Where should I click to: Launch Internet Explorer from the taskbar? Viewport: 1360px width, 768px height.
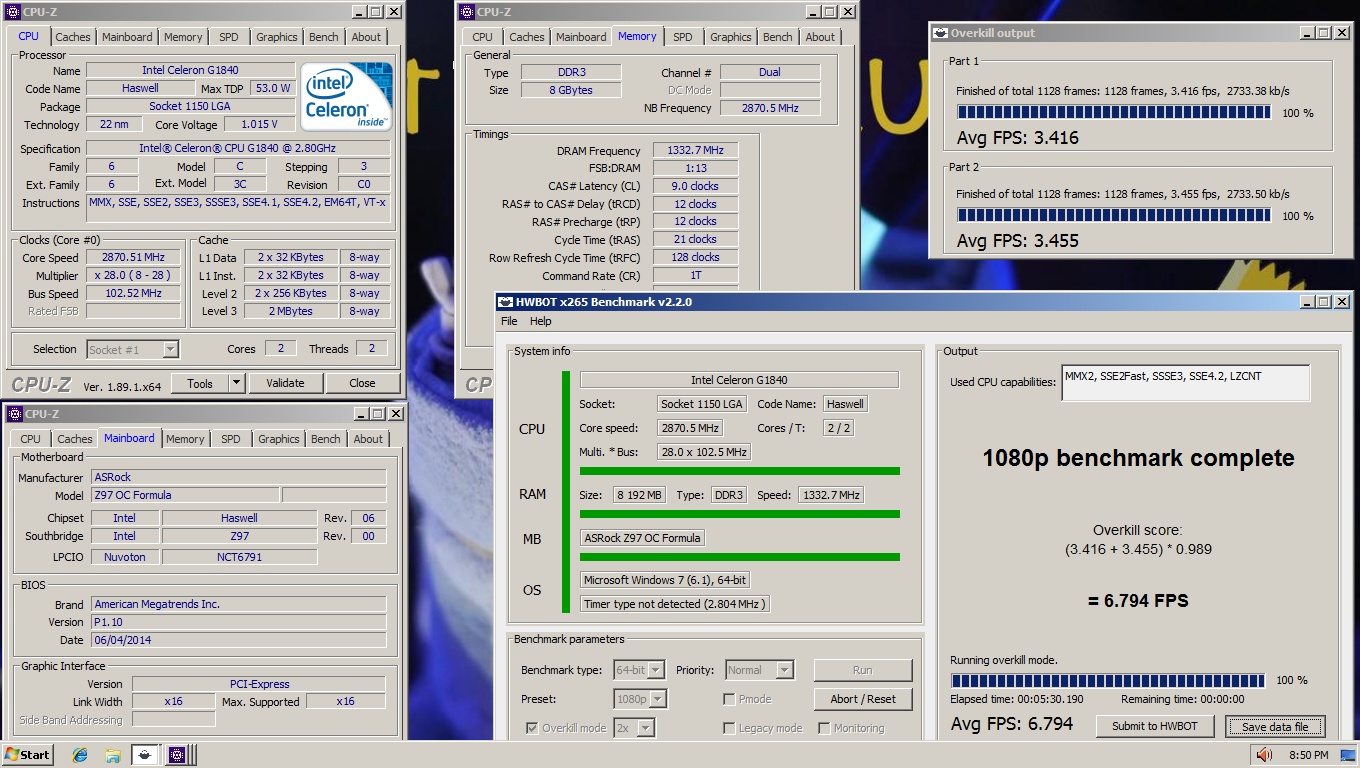pyautogui.click(x=80, y=754)
